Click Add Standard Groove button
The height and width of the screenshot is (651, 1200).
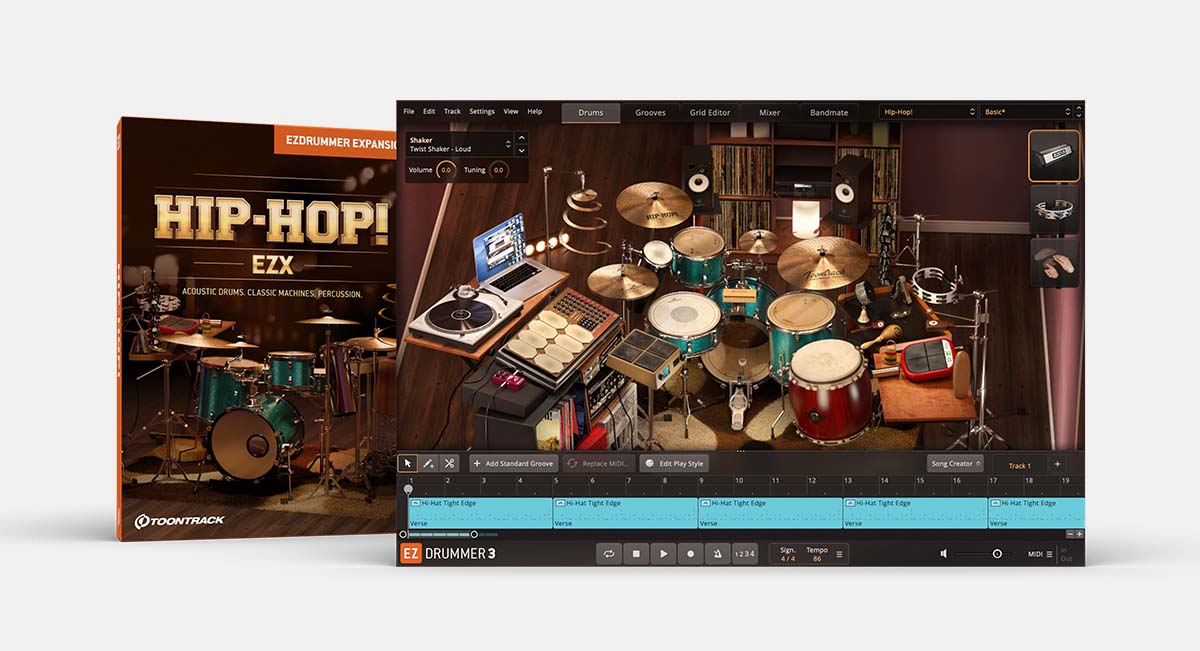(514, 464)
